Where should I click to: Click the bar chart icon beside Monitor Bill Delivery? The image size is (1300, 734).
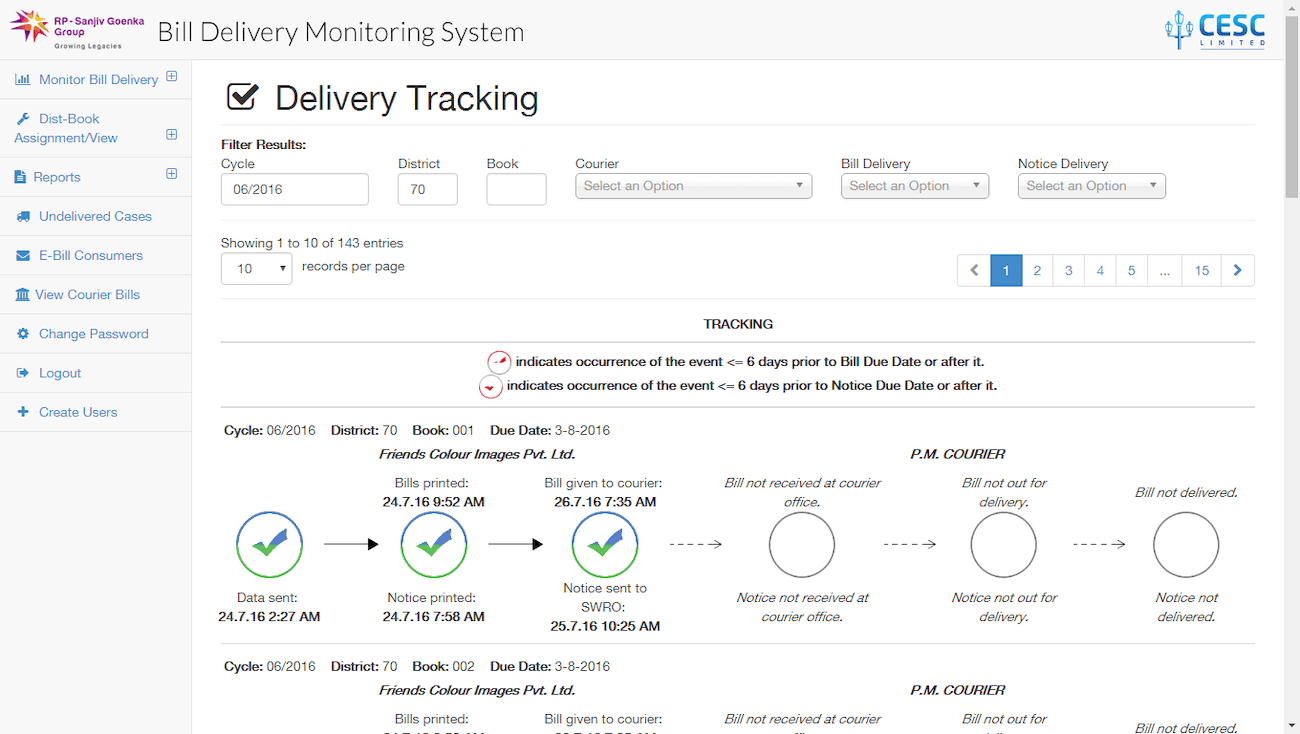pyautogui.click(x=22, y=80)
